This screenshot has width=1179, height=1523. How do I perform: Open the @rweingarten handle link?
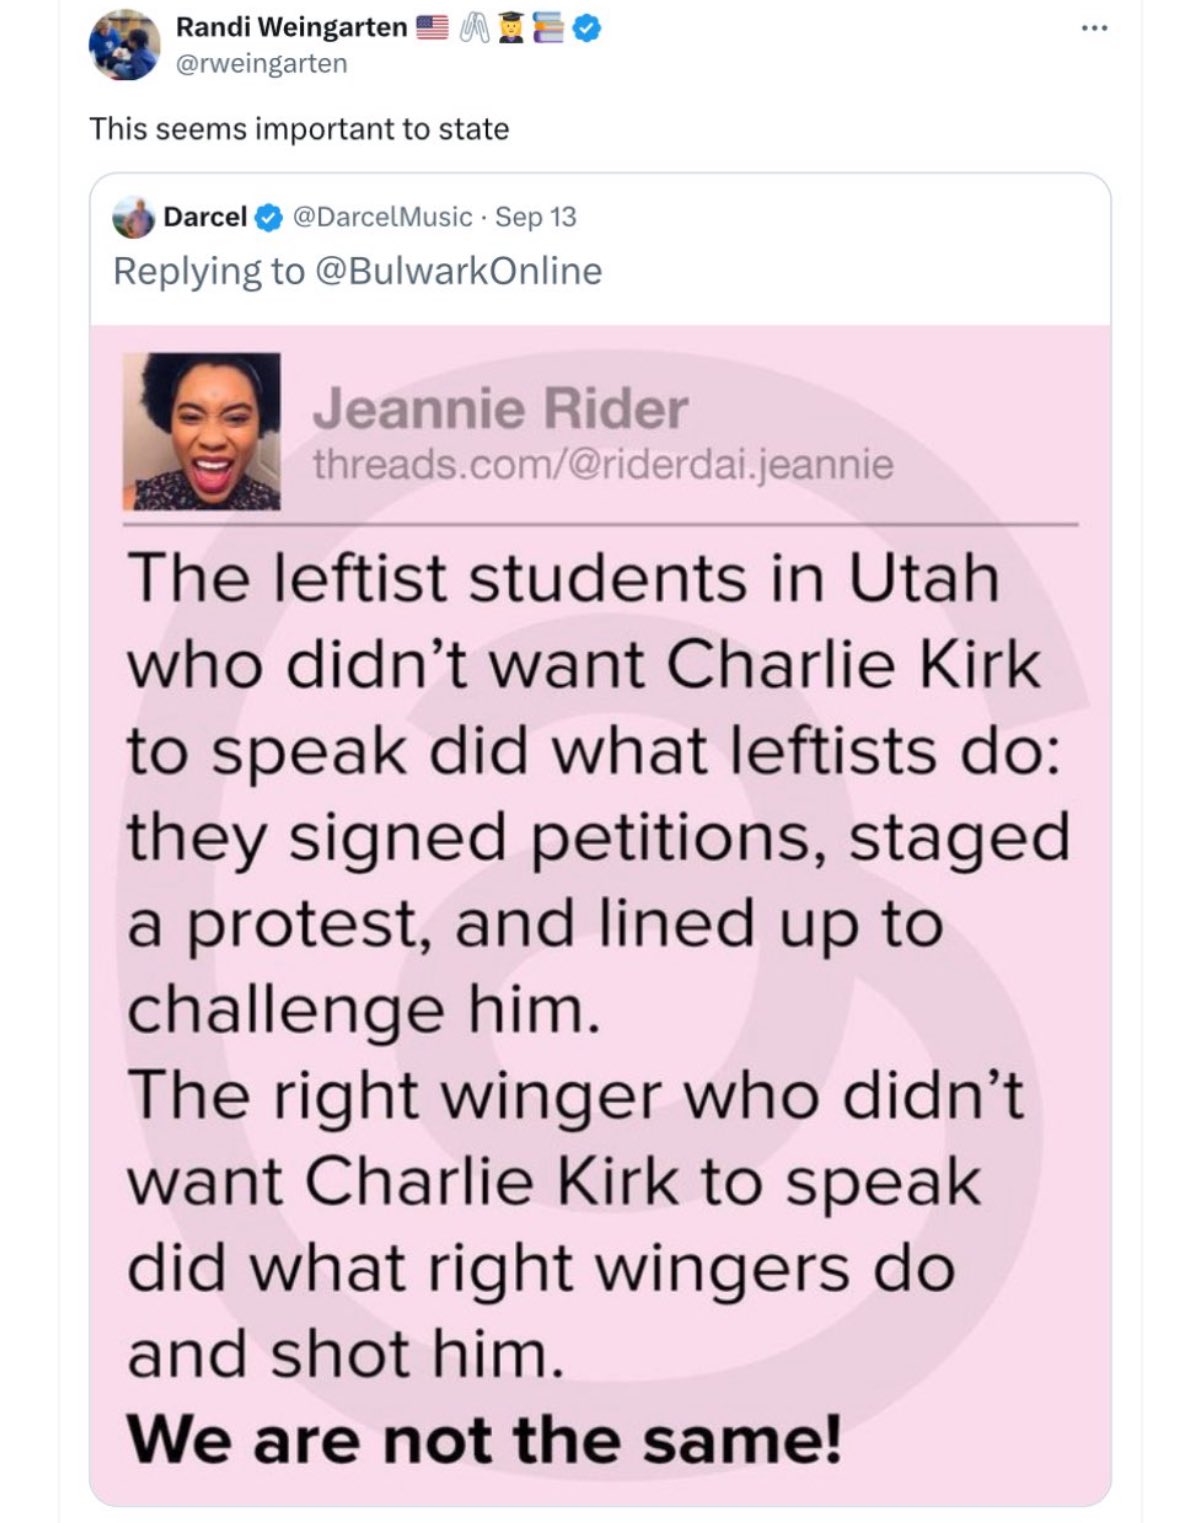click(x=261, y=63)
